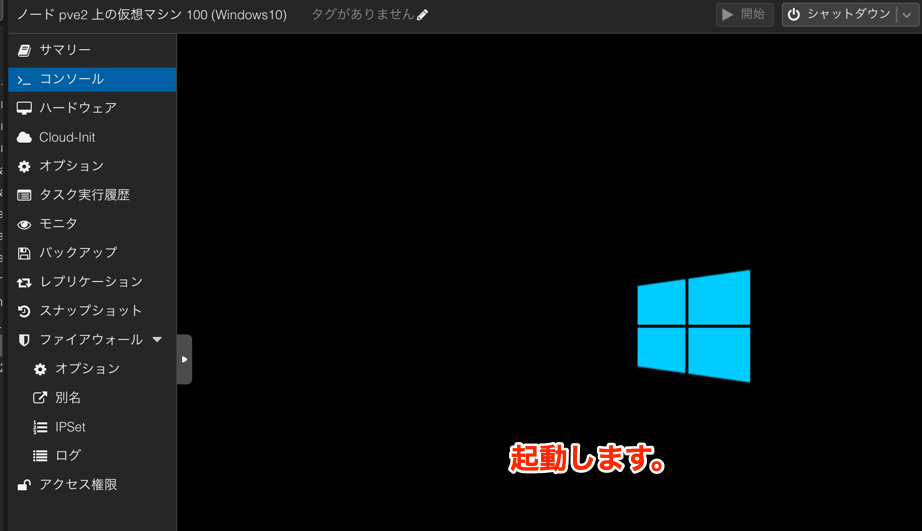Open the Task History menu item
922x531 pixels.
(84, 195)
